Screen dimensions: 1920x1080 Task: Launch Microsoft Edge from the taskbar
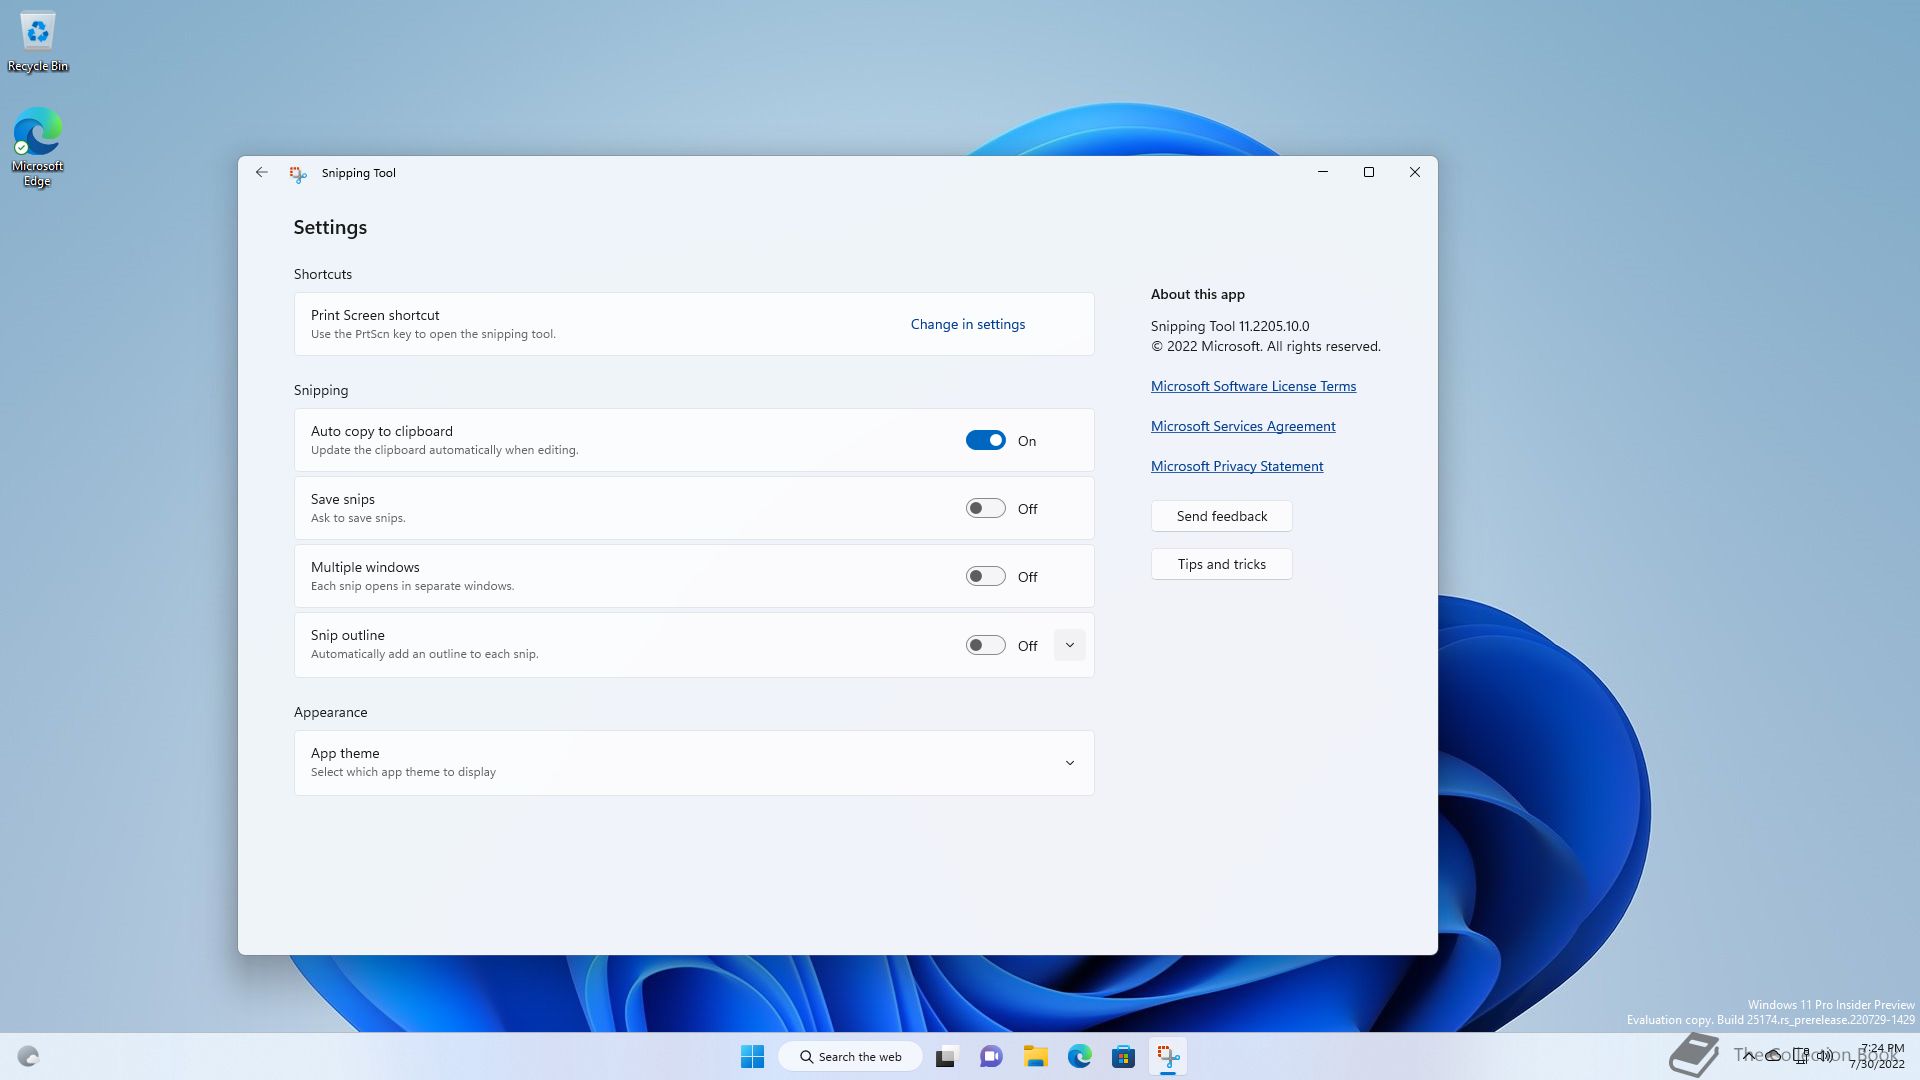(1079, 1056)
